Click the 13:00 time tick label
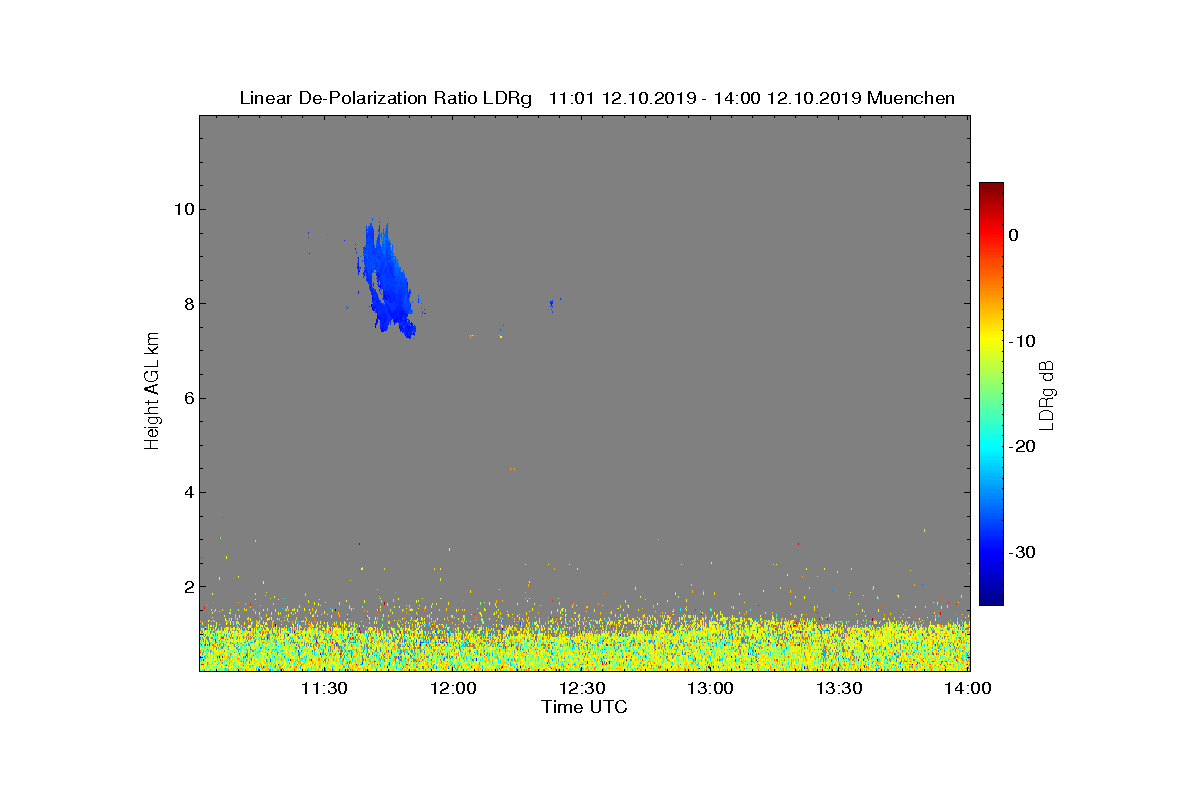 (711, 688)
